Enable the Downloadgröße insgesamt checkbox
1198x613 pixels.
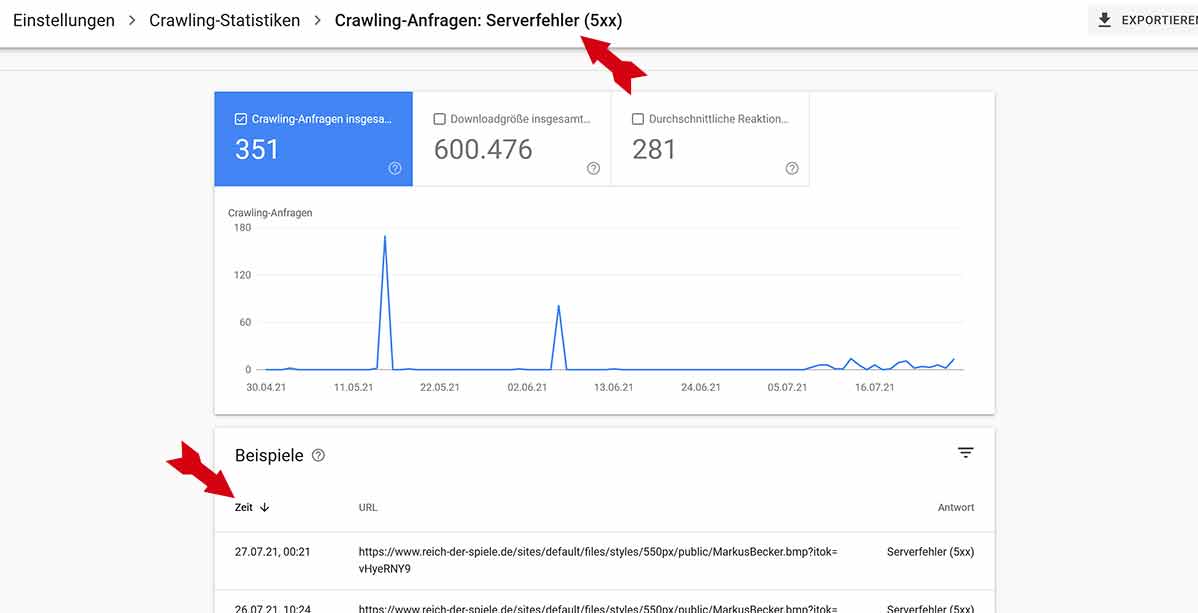[439, 119]
